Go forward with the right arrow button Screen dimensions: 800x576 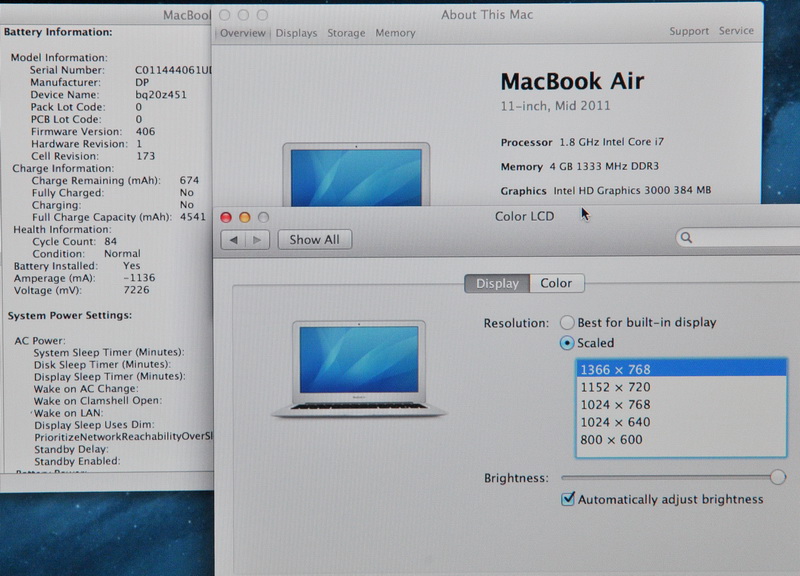point(257,240)
